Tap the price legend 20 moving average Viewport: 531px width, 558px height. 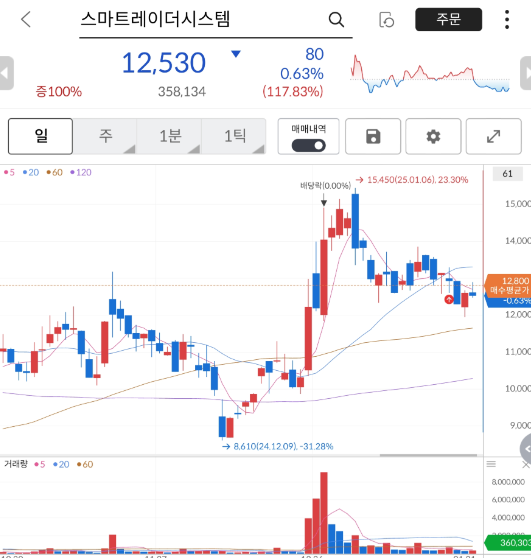[31, 173]
